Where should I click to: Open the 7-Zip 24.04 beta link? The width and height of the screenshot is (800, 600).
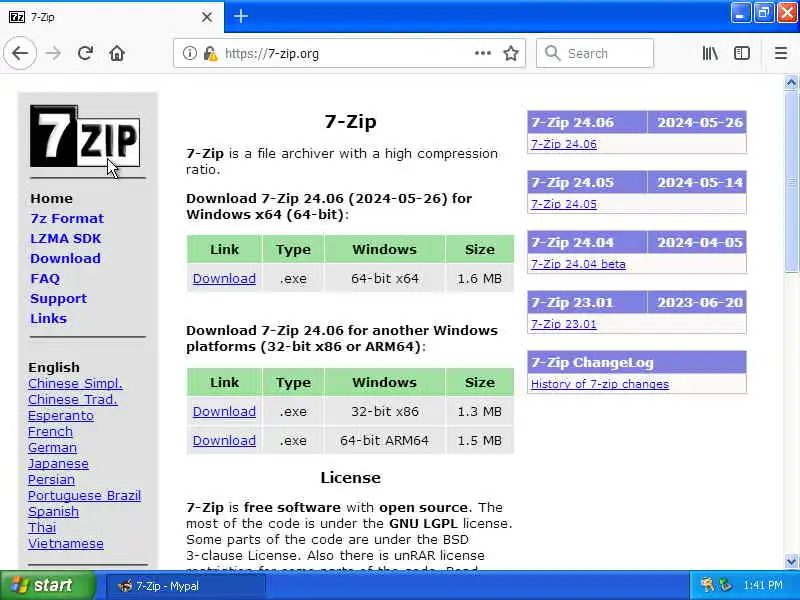click(578, 264)
